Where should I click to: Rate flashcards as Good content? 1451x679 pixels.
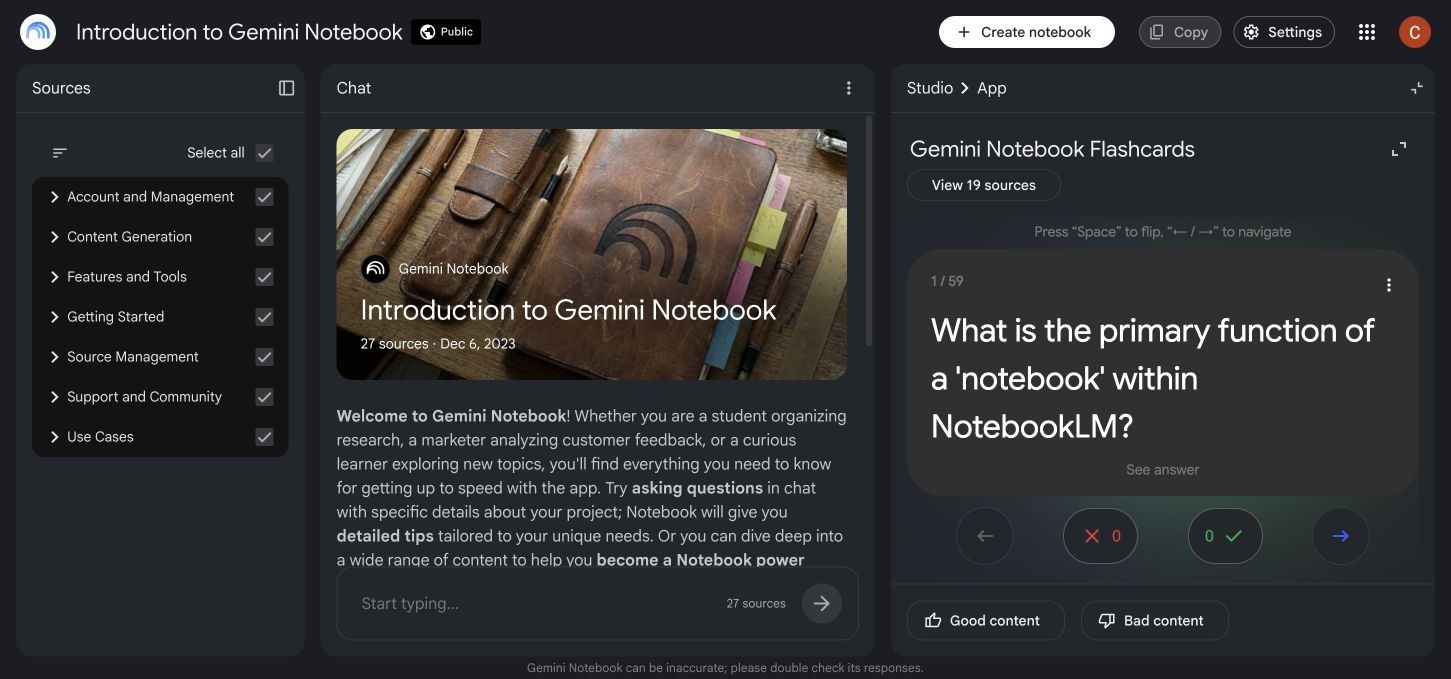986,621
